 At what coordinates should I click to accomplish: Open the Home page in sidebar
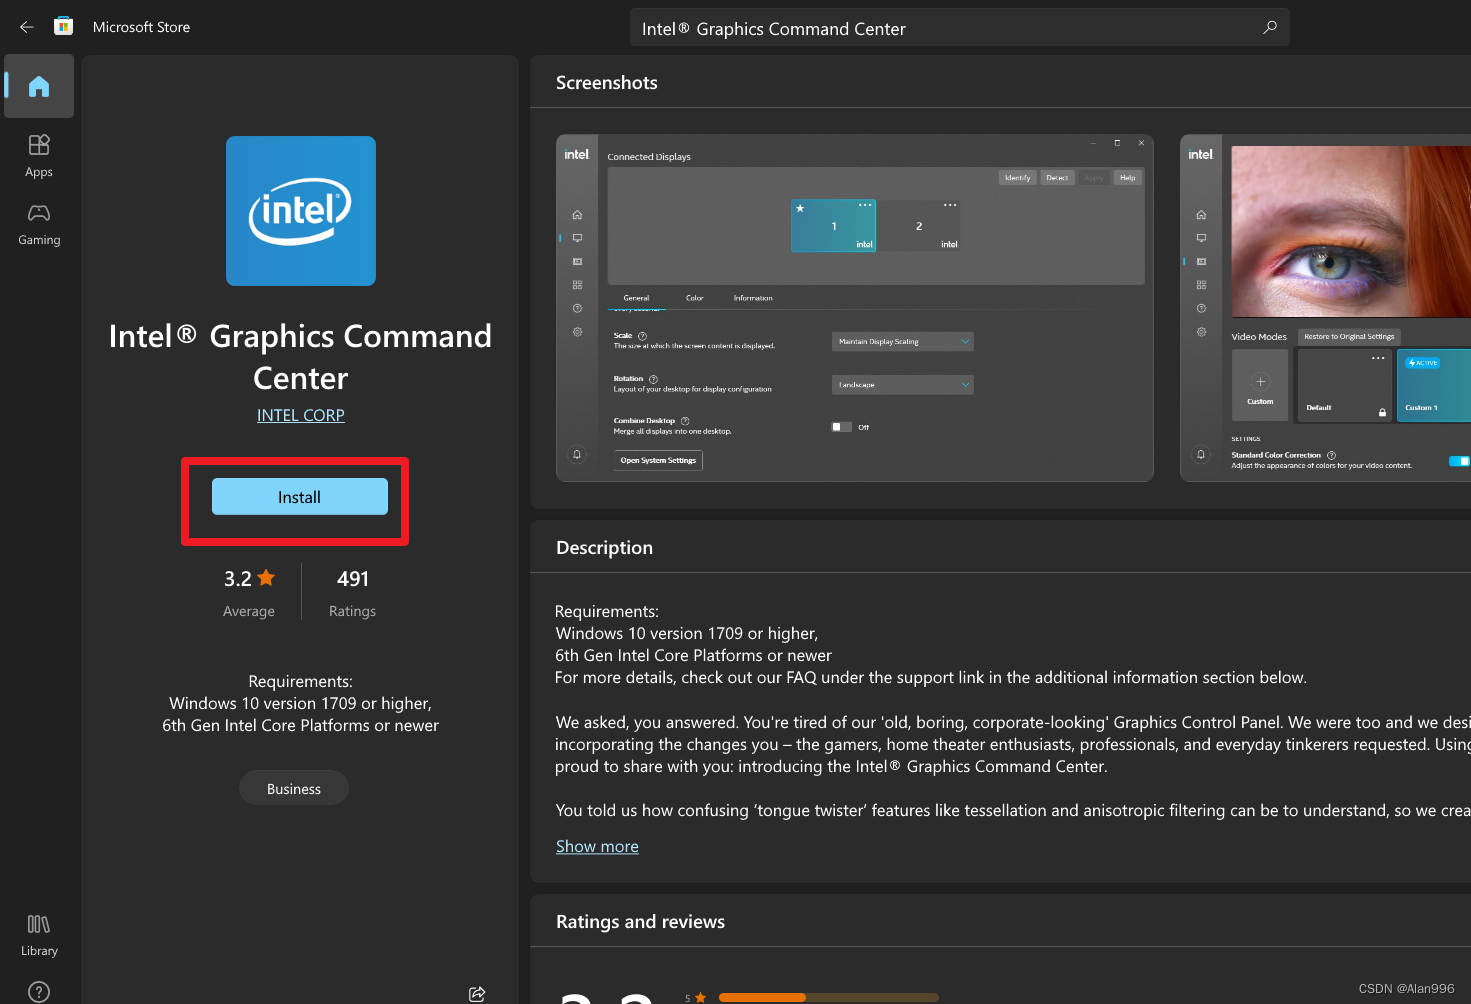[39, 87]
